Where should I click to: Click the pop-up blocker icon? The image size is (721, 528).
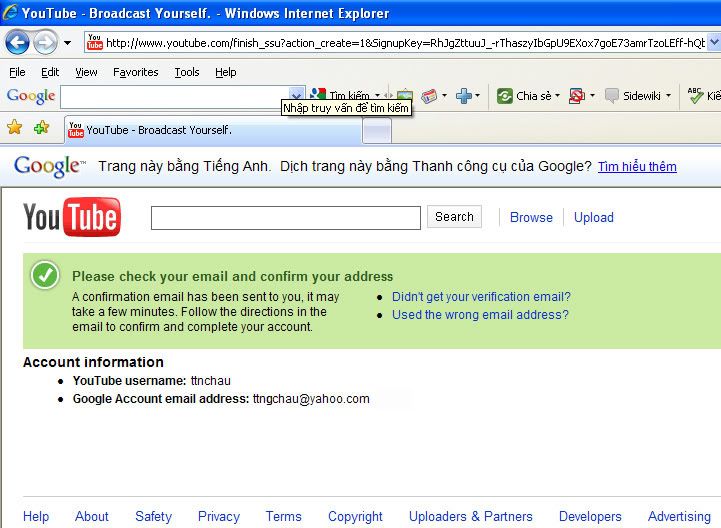(577, 96)
